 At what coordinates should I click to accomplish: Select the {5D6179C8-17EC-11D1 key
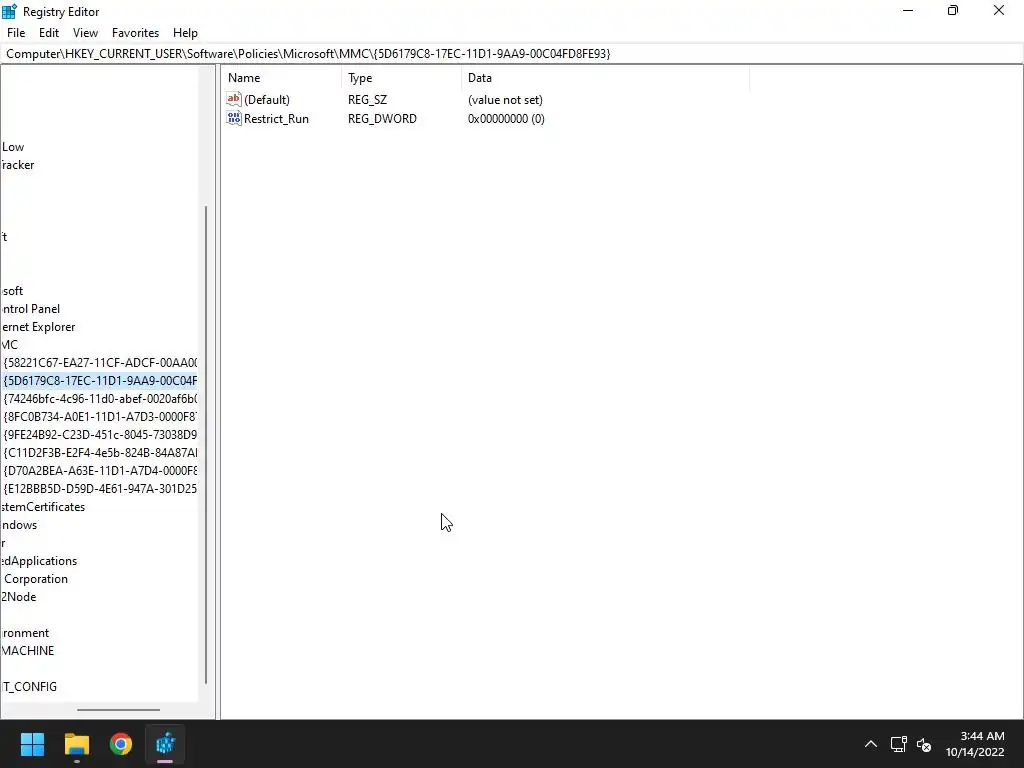point(100,381)
